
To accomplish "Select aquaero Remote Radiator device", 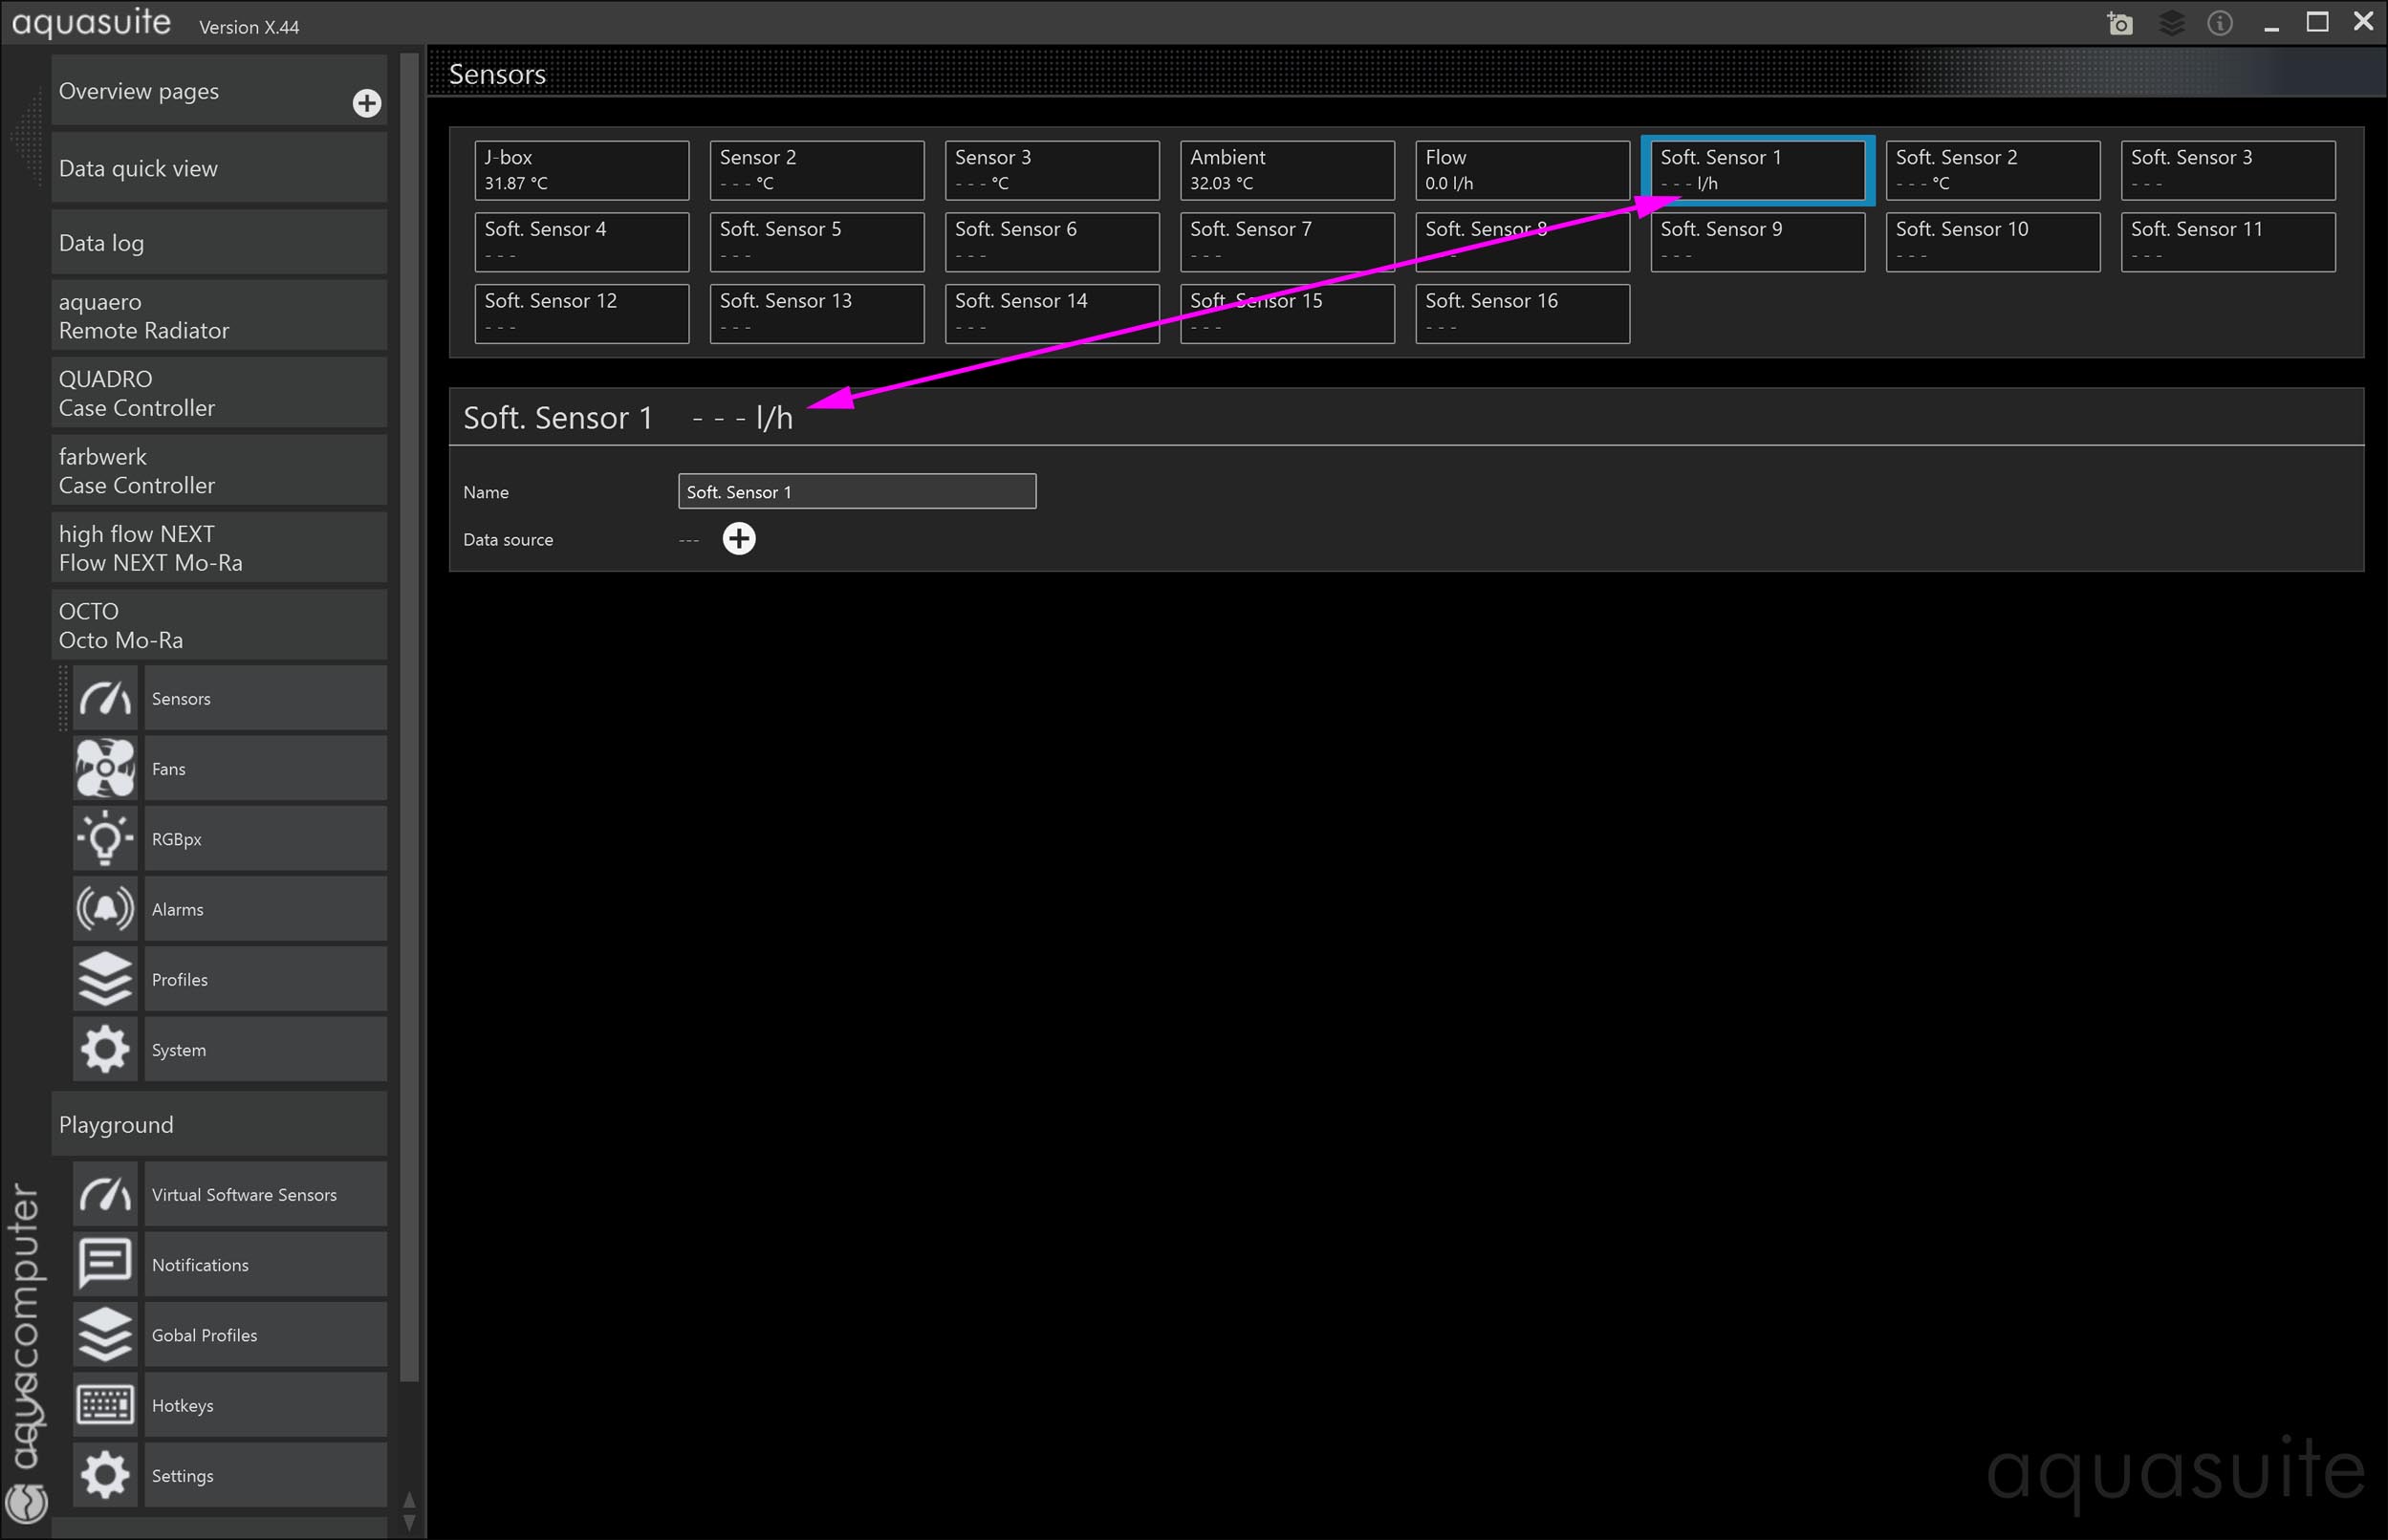I will point(219,316).
